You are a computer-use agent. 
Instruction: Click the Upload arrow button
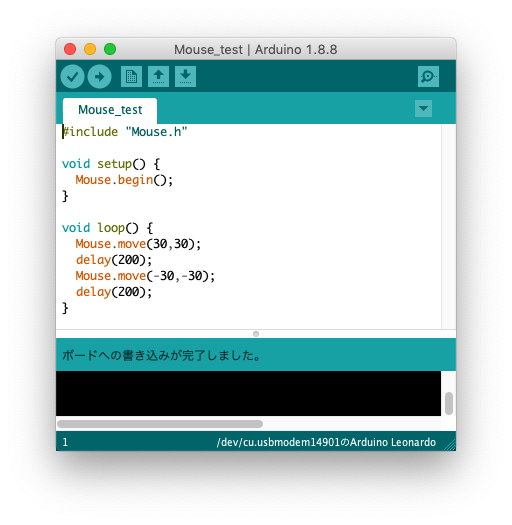tap(99, 77)
